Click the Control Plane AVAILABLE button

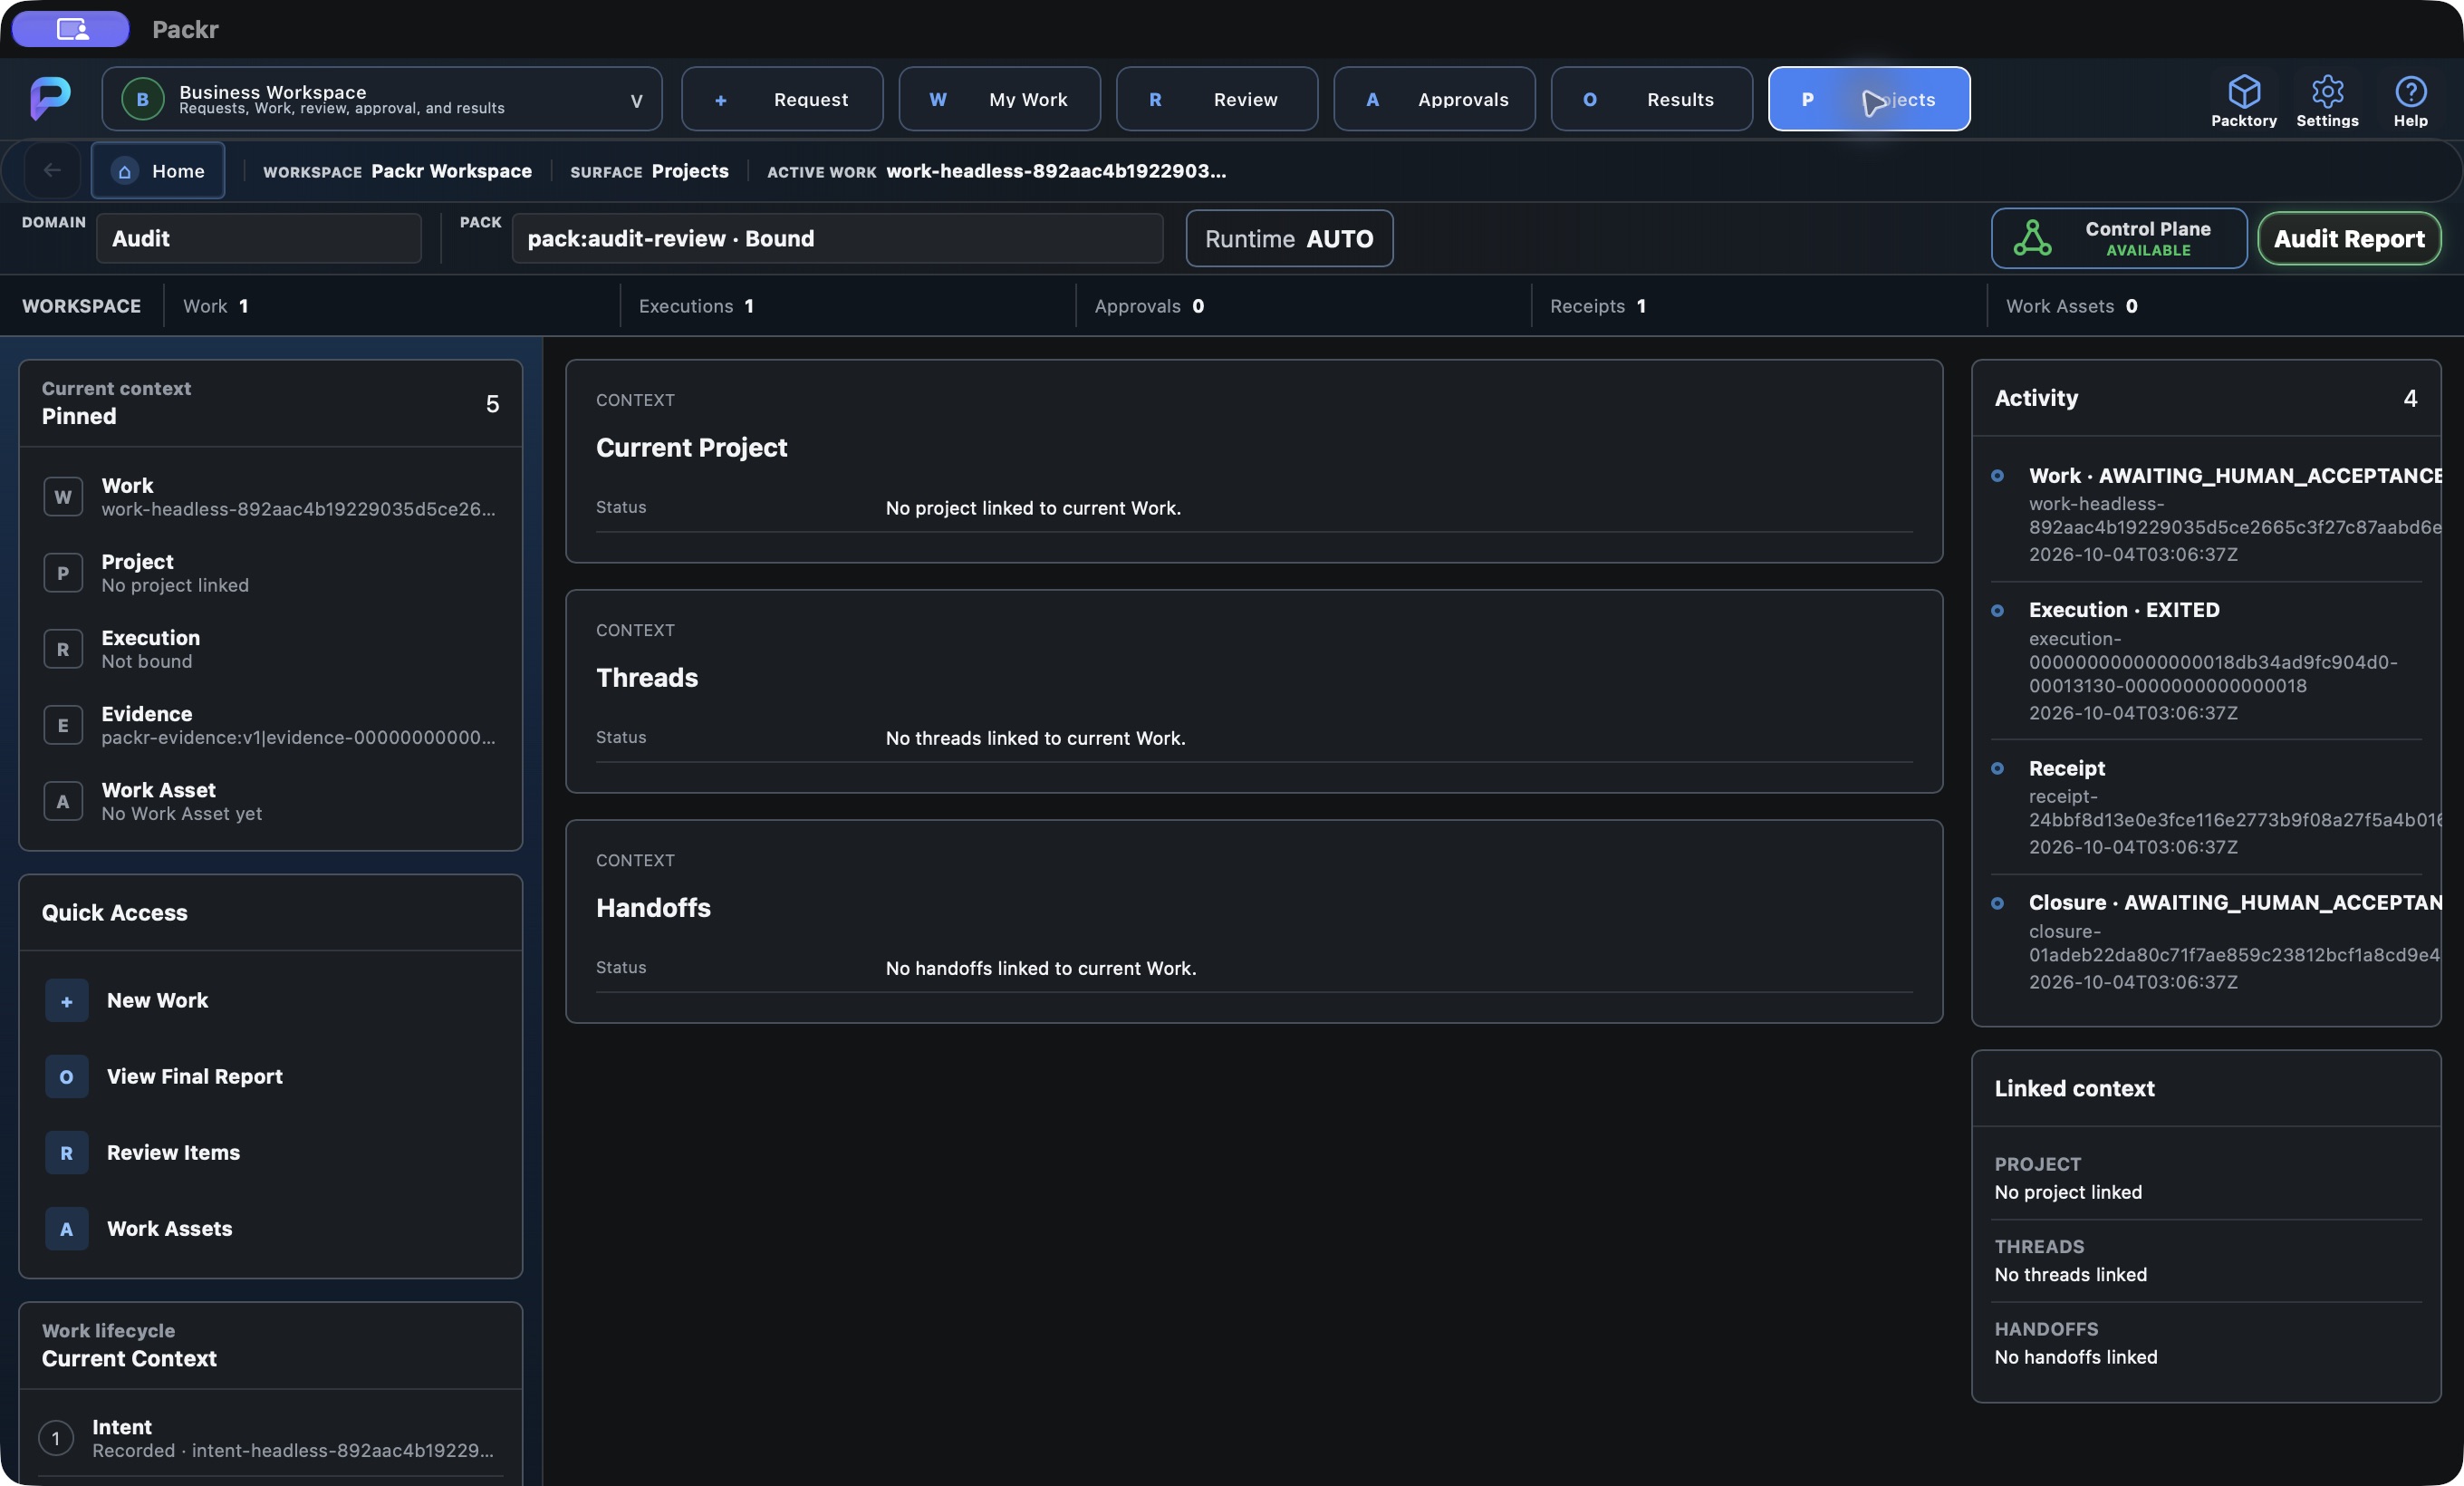(x=2119, y=238)
